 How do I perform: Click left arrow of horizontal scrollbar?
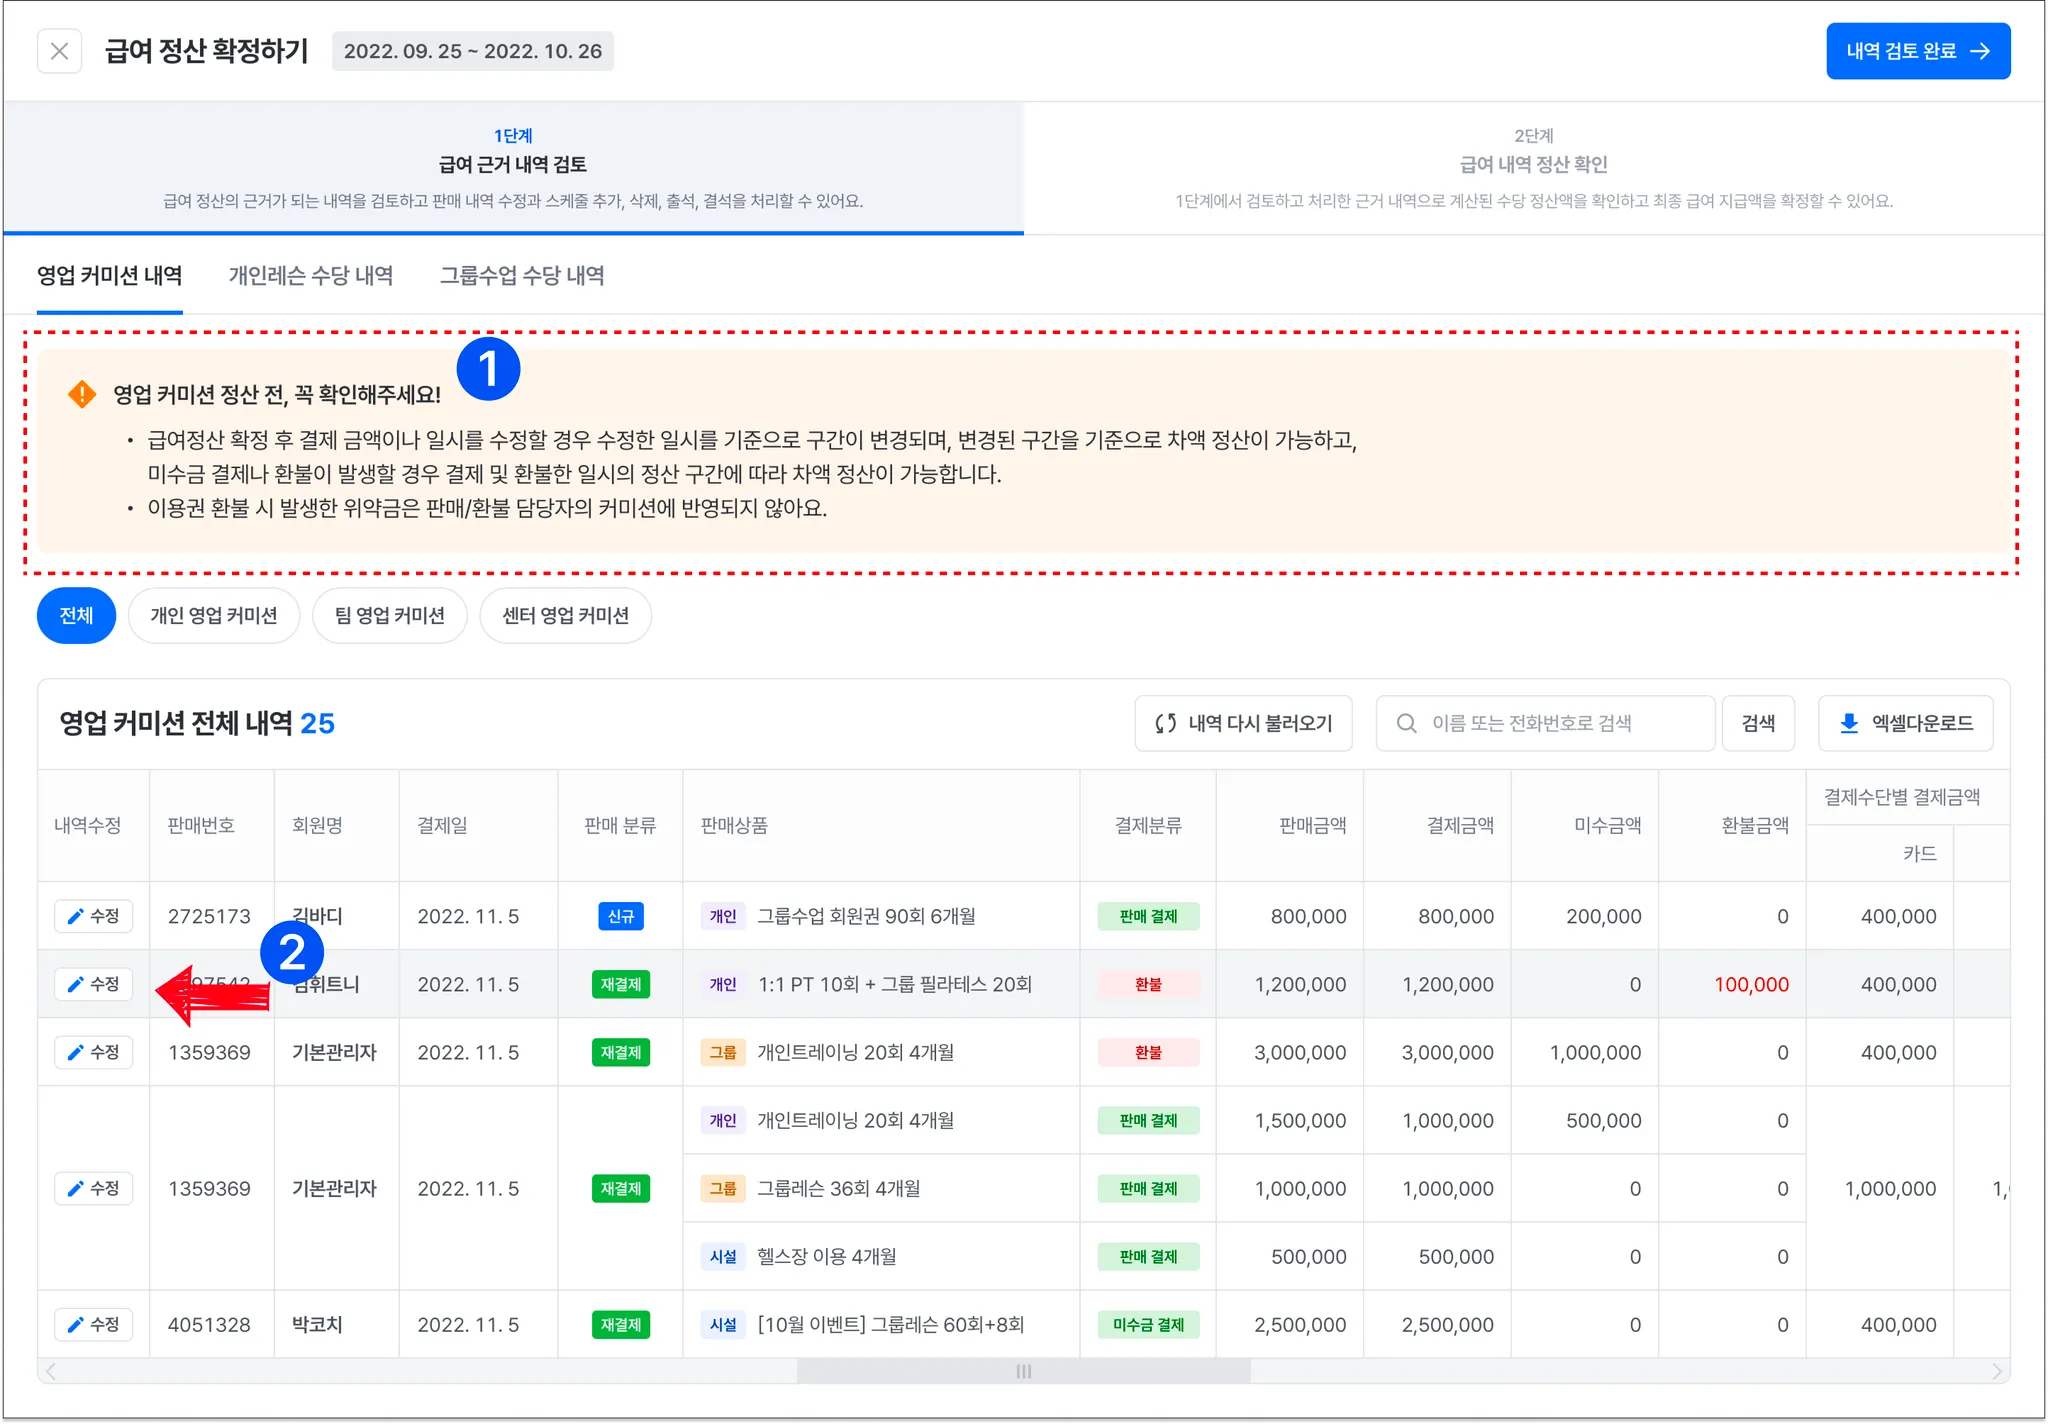tap(51, 1371)
